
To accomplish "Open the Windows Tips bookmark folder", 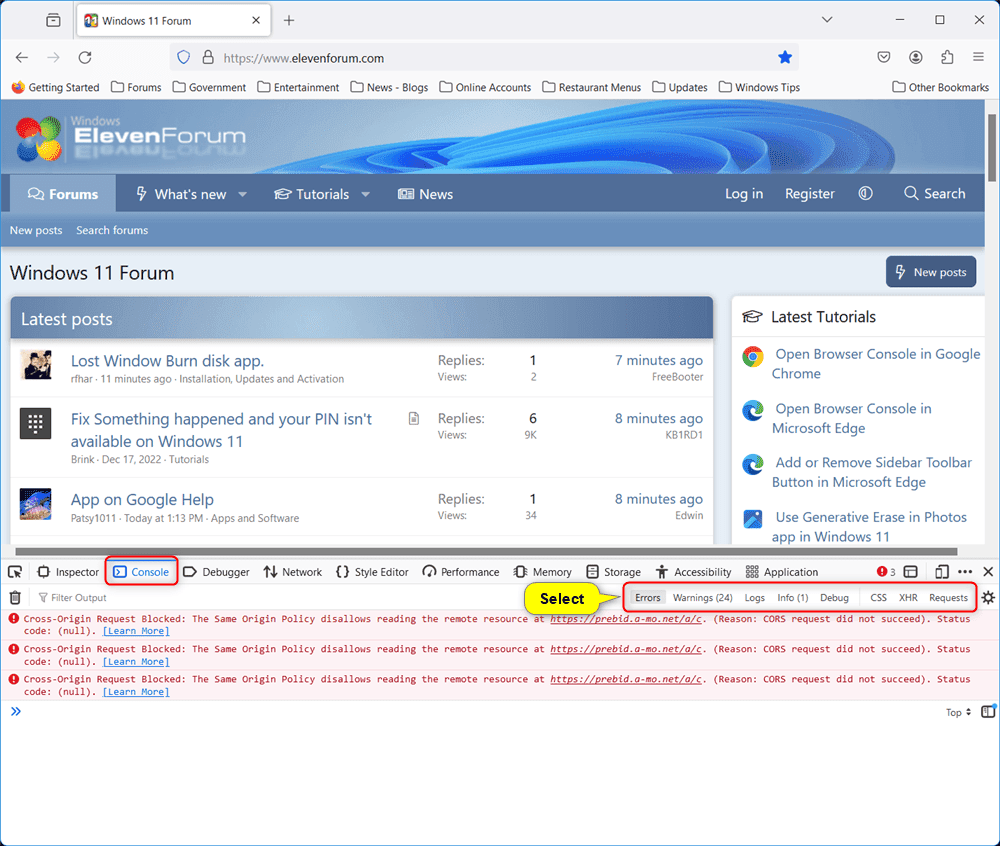I will [759, 87].
